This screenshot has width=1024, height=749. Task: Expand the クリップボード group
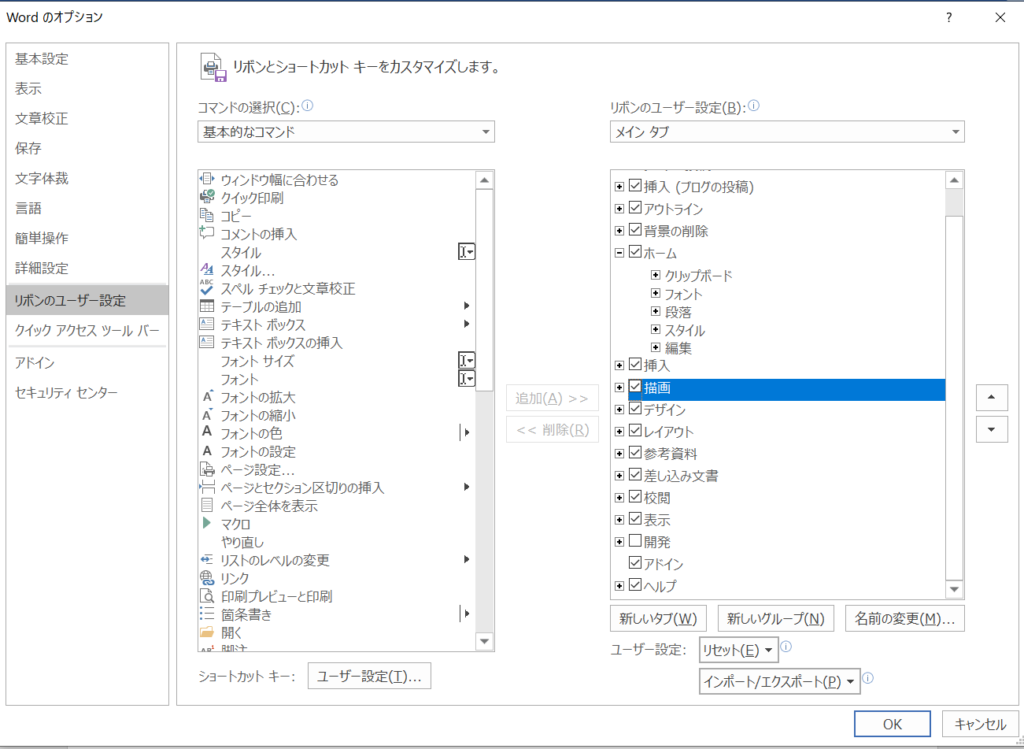[656, 275]
